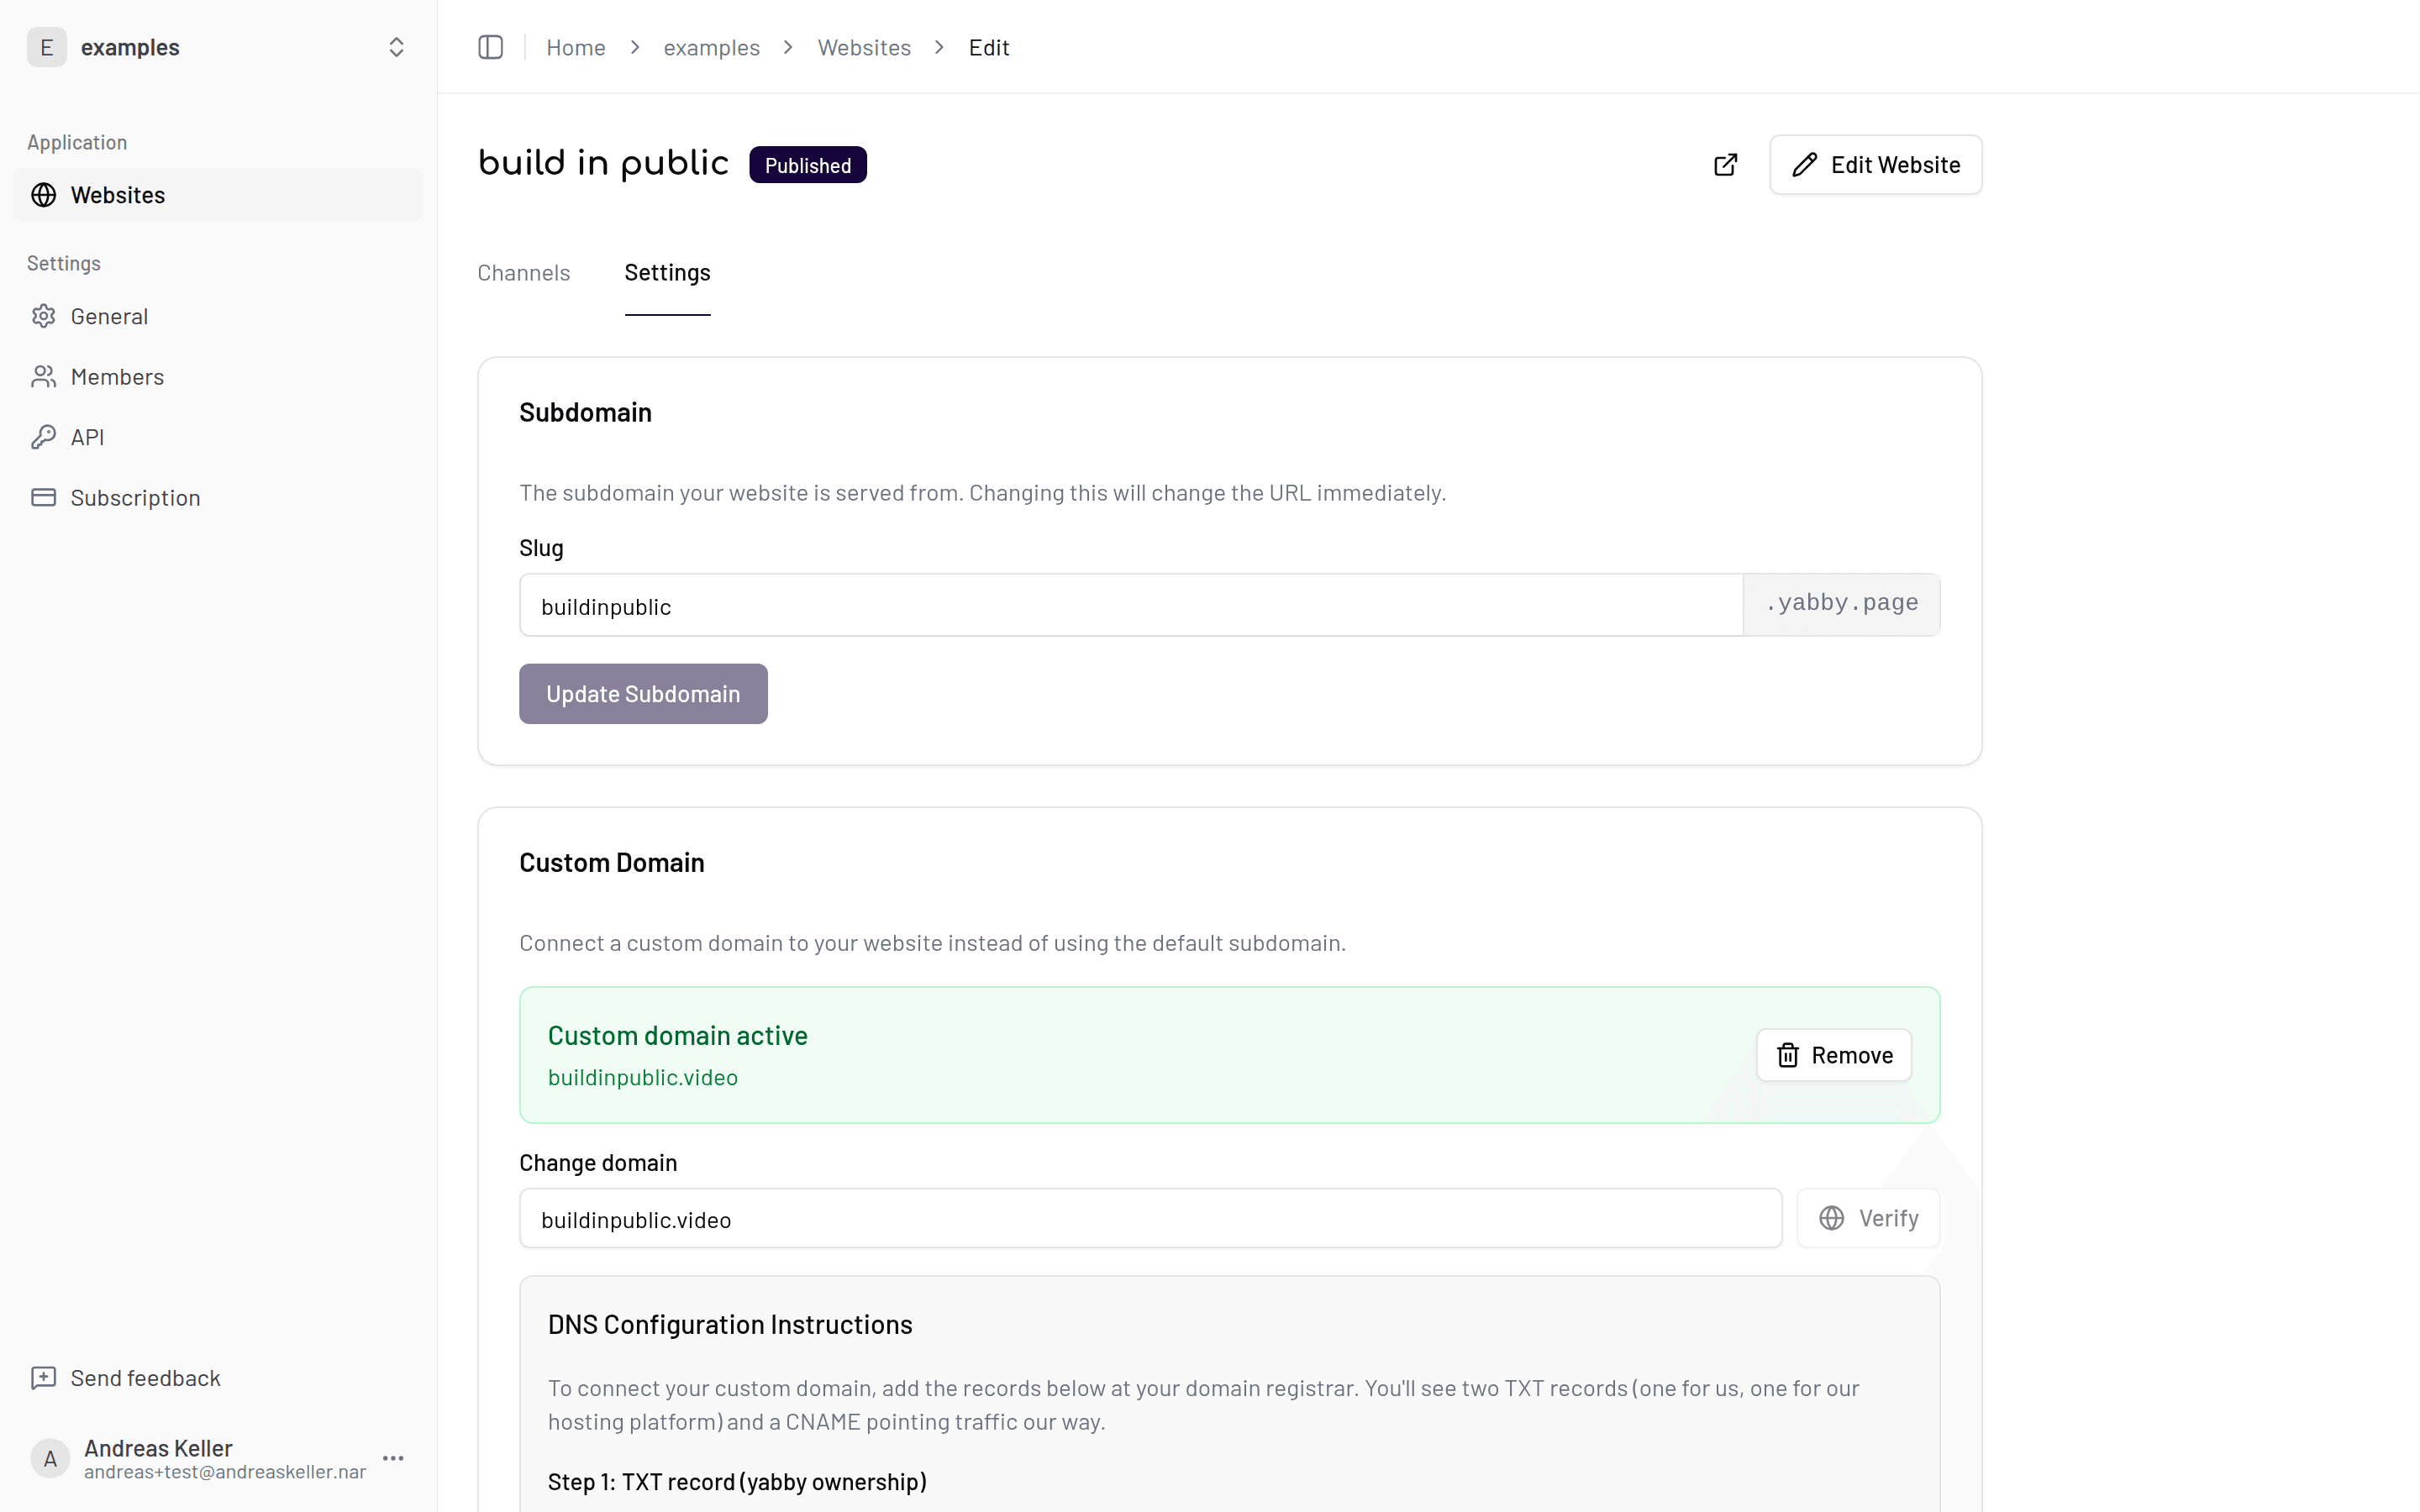Screen dimensions: 2420x1512
Task: Click Step 1: TXT record text
Action: click(x=737, y=1482)
